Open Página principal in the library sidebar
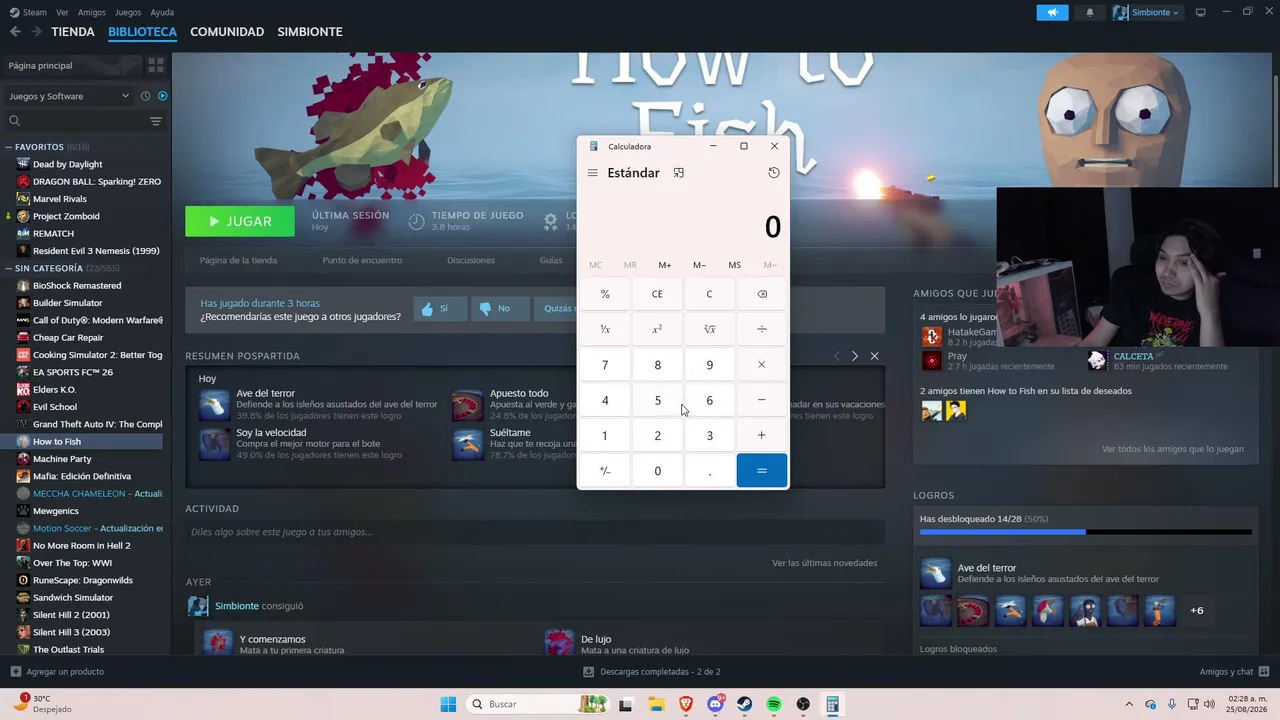Screen dimensions: 1280x720 tap(70, 65)
